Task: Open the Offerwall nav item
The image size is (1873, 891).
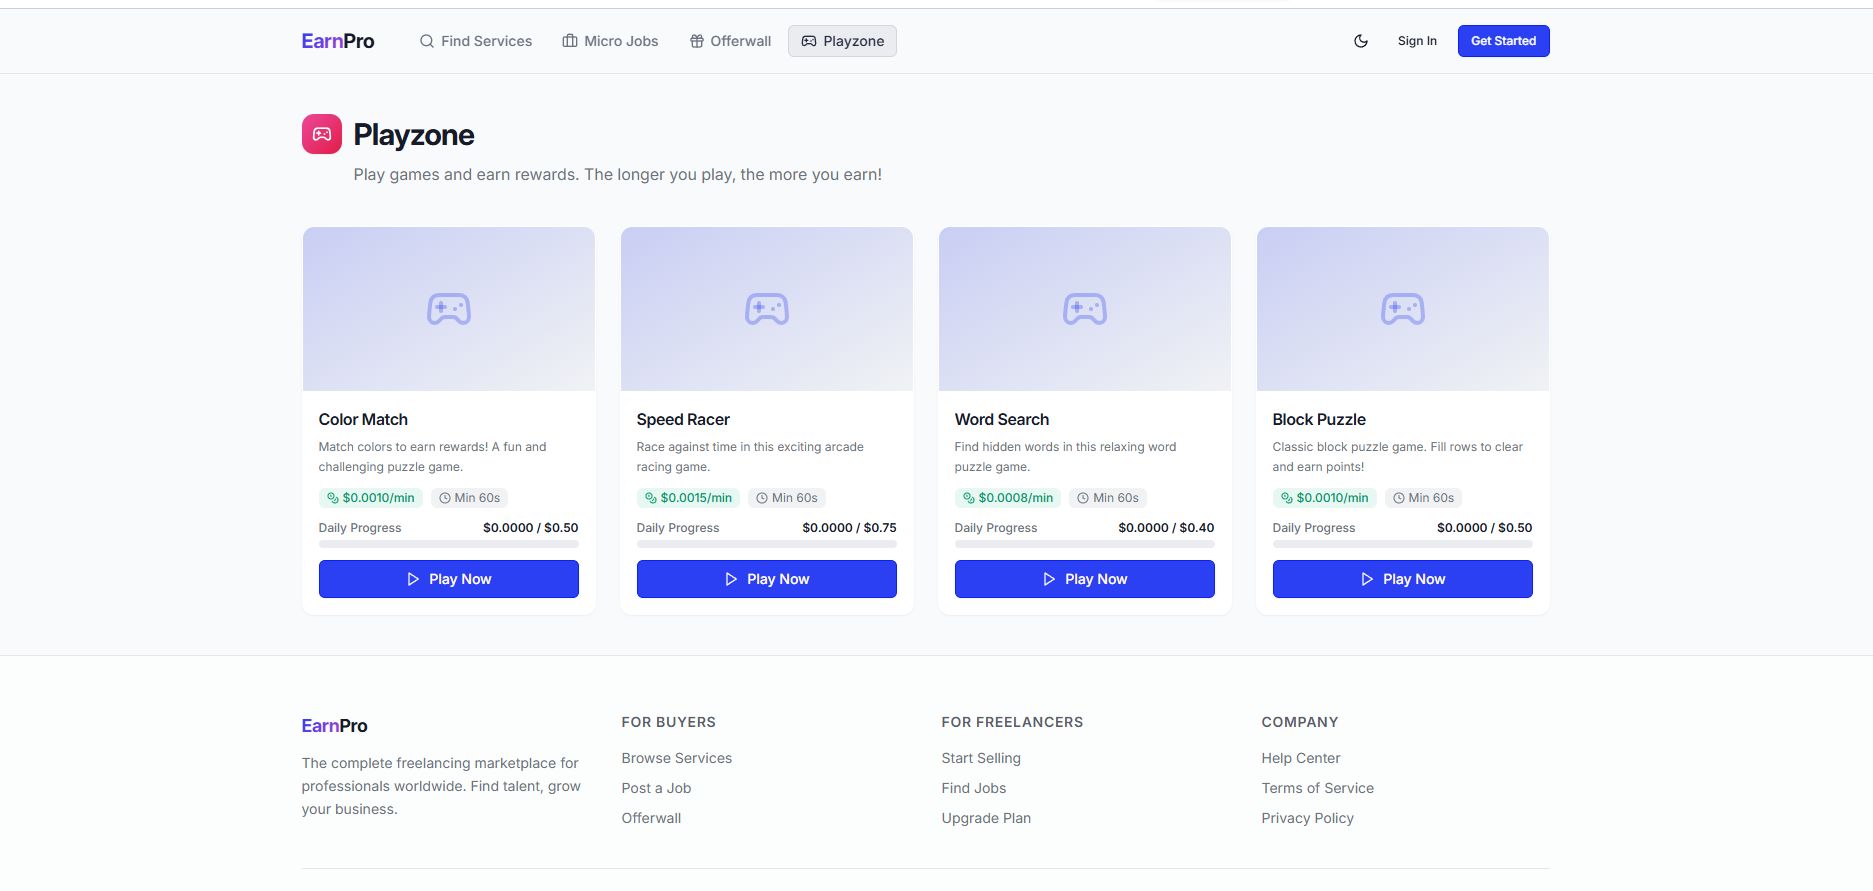Action: point(730,41)
